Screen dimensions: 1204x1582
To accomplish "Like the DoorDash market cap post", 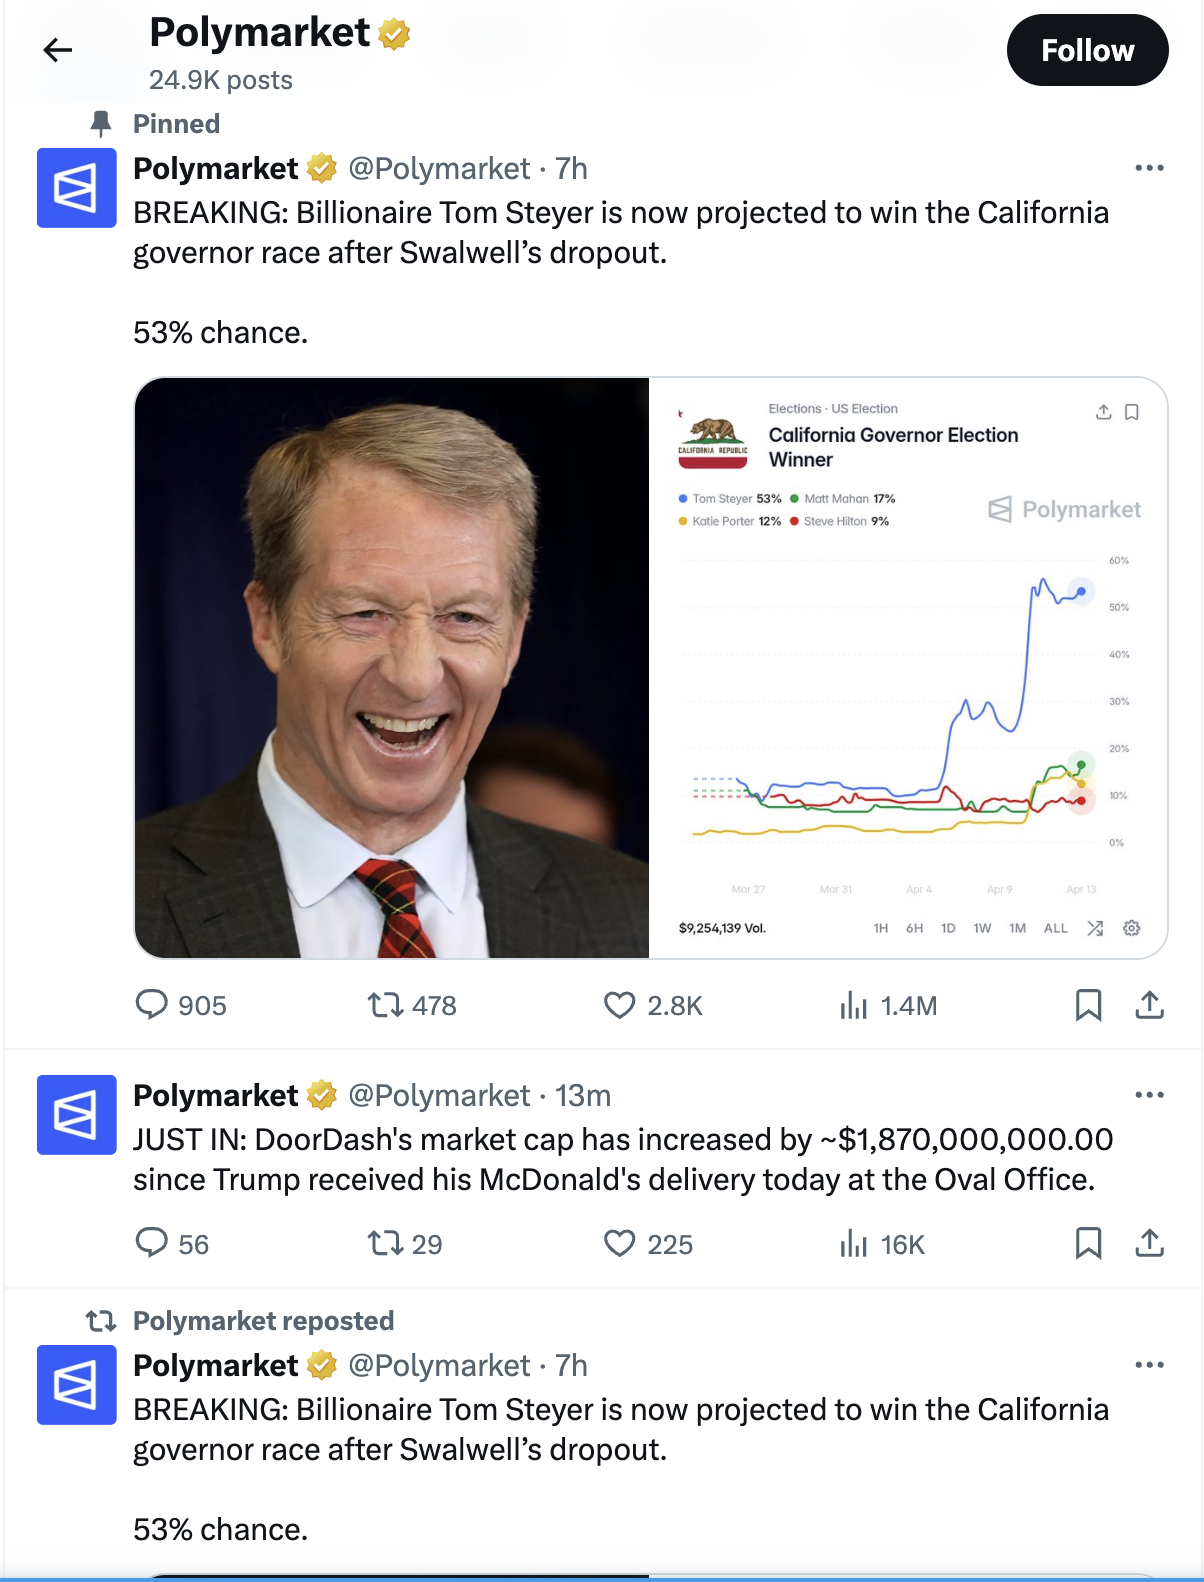I will tap(620, 1243).
